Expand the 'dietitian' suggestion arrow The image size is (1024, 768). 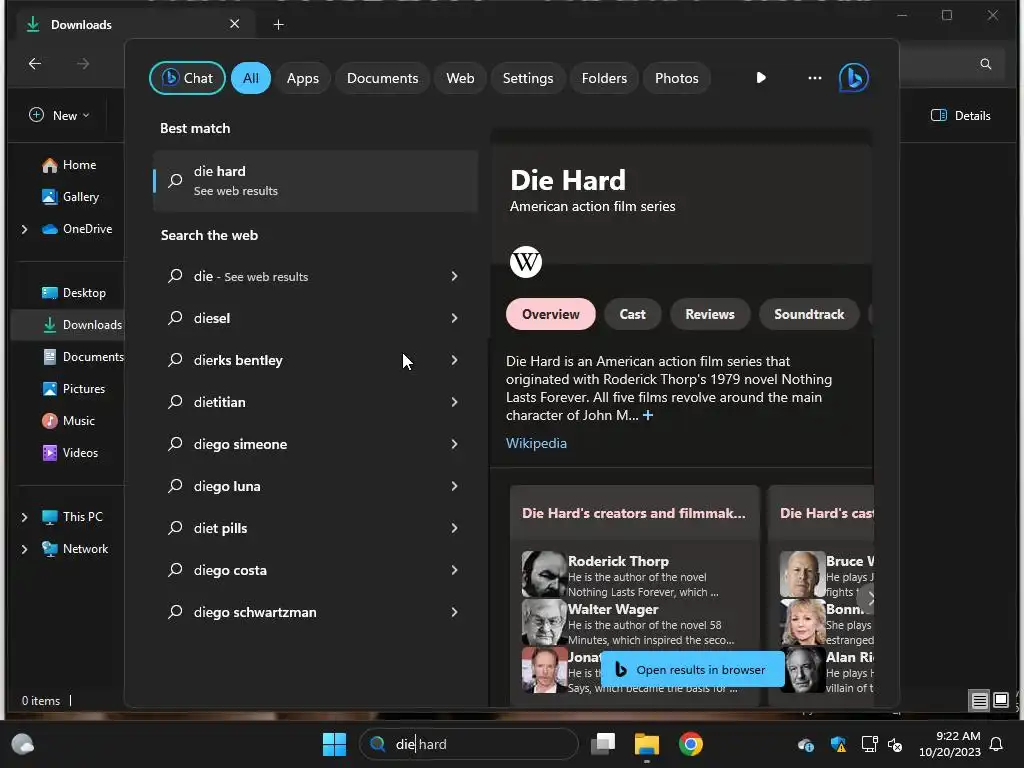click(x=454, y=402)
